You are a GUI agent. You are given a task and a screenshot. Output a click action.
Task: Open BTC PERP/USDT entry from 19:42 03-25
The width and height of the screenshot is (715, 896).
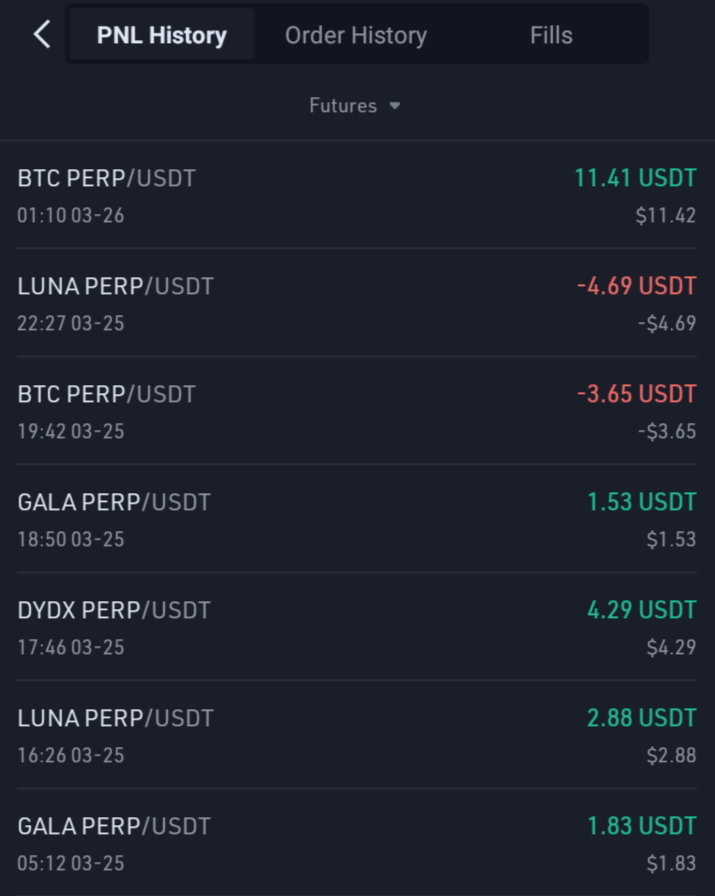357,411
